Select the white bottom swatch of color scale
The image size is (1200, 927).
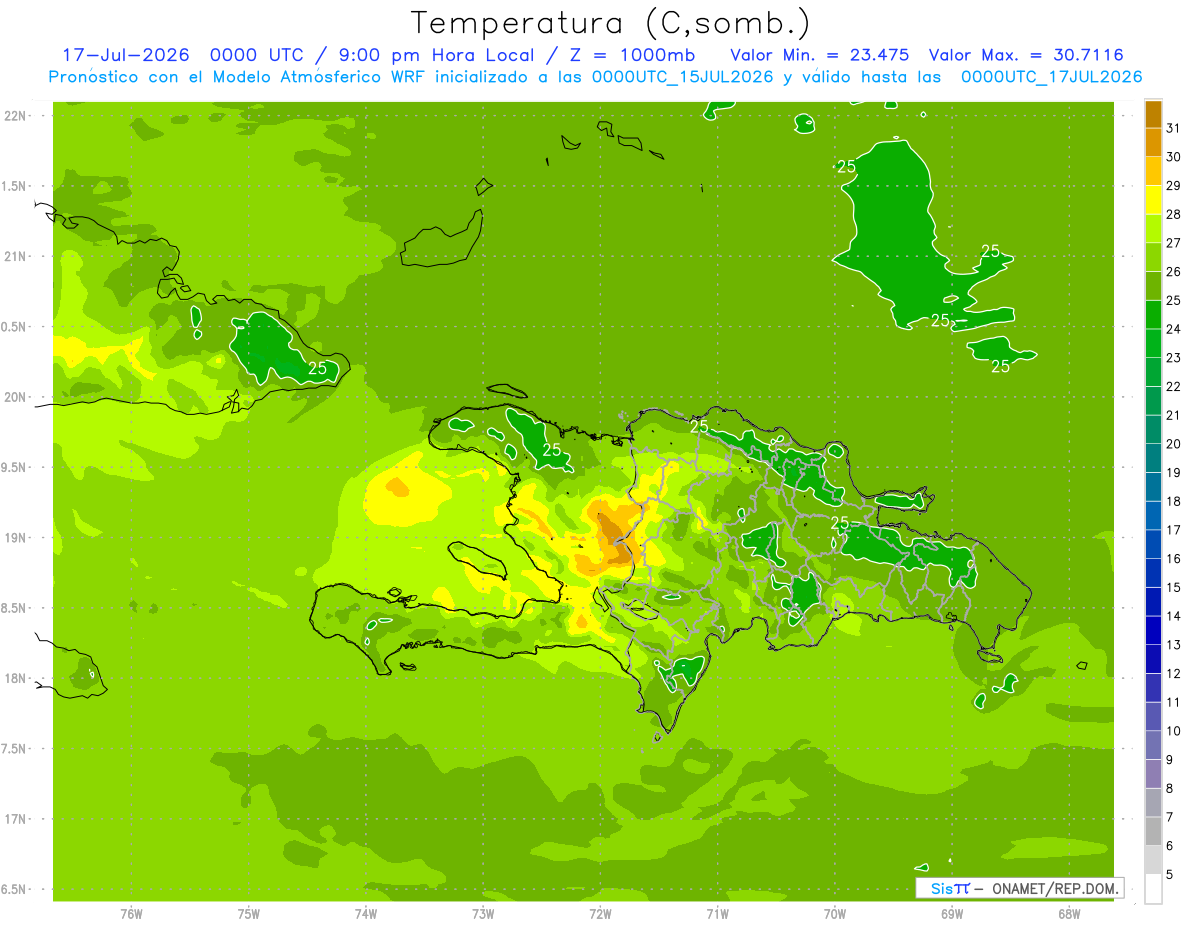pyautogui.click(x=1153, y=889)
